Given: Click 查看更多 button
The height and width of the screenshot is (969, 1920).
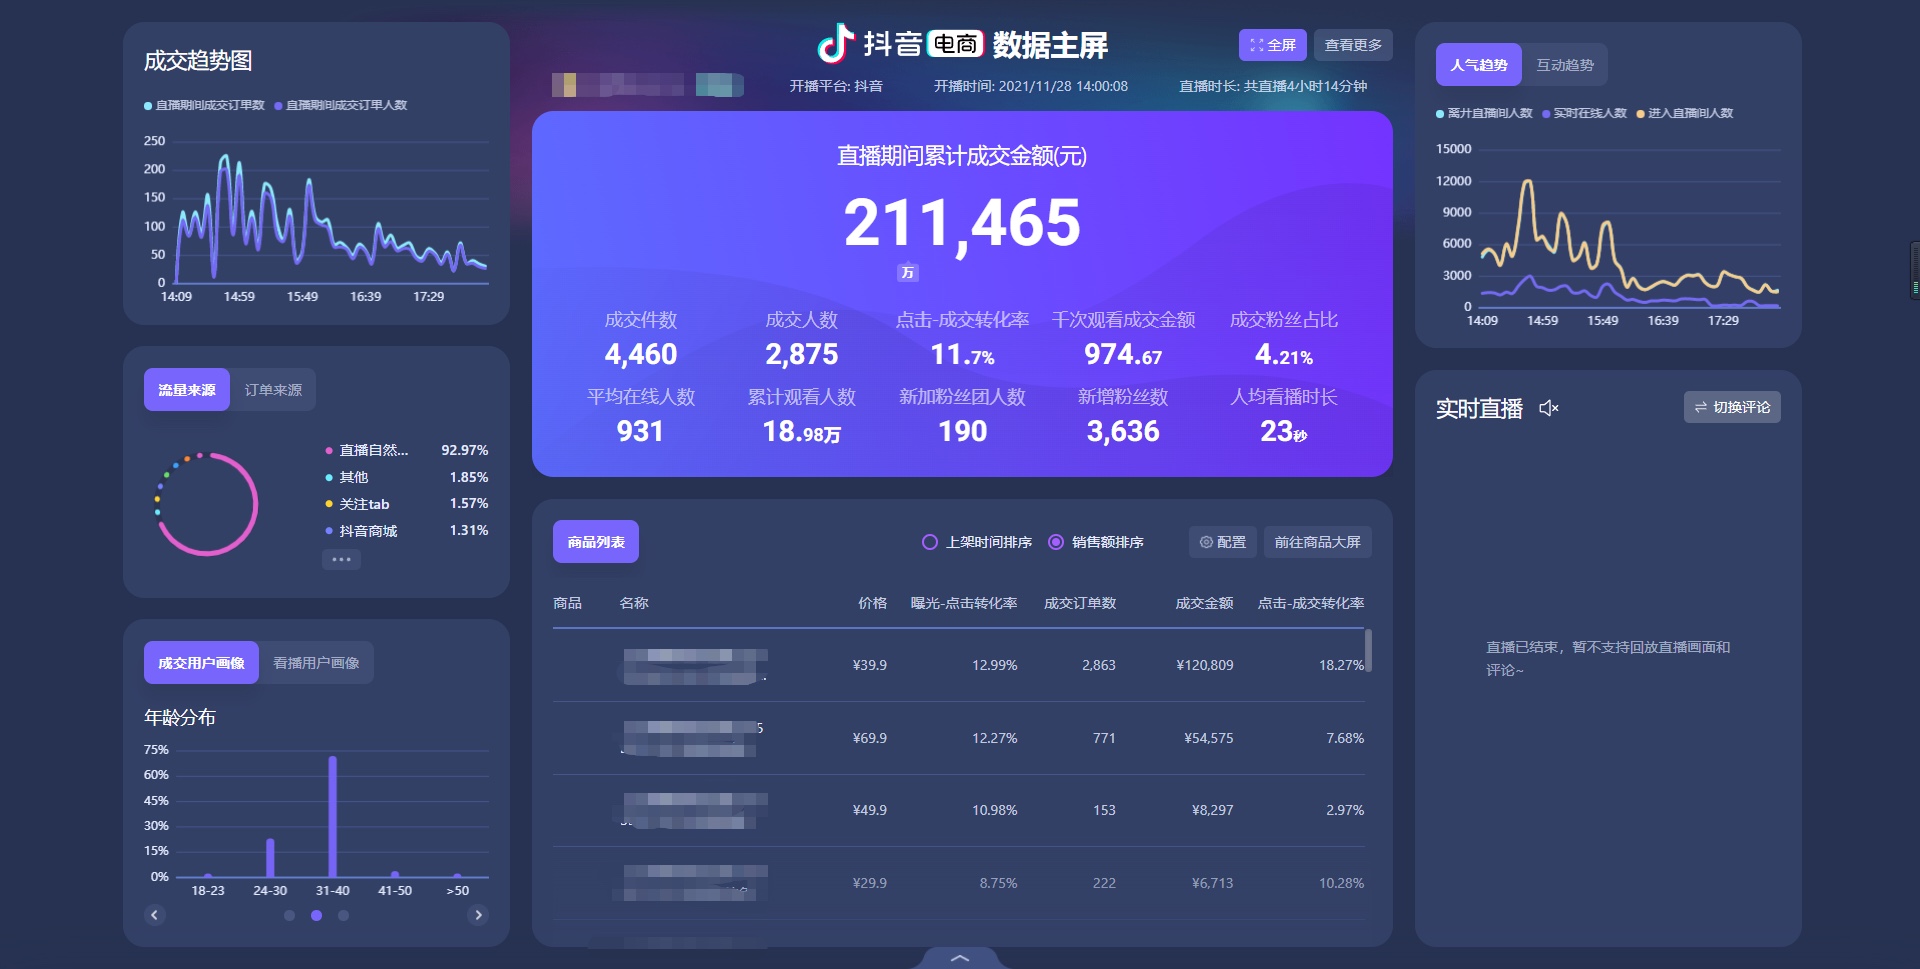Looking at the screenshot, I should (1352, 45).
